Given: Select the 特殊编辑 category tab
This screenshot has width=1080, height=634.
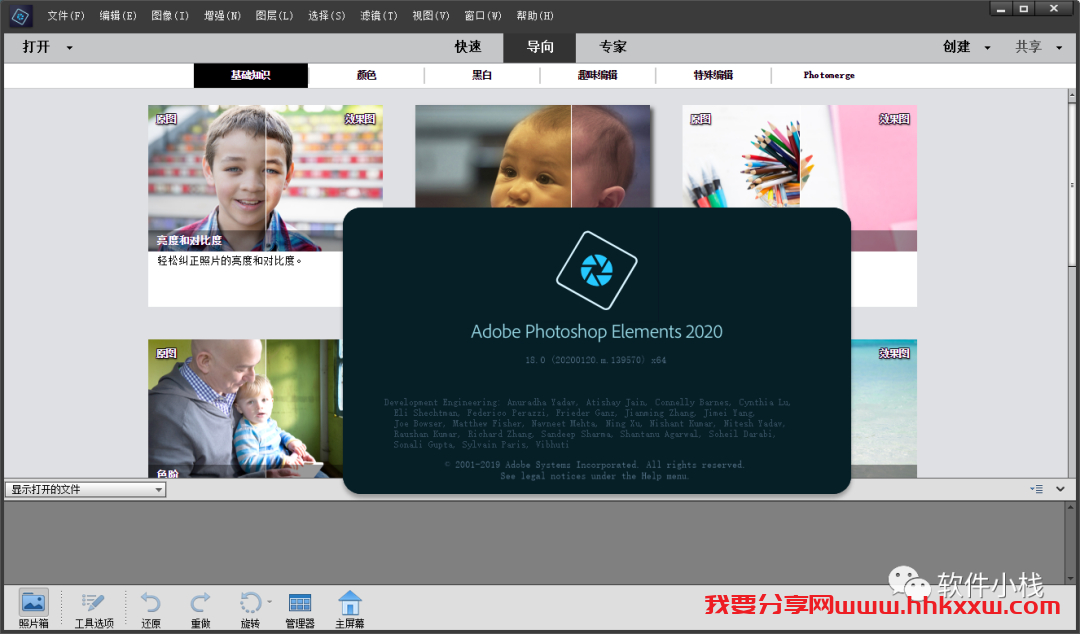Looking at the screenshot, I should [x=714, y=75].
